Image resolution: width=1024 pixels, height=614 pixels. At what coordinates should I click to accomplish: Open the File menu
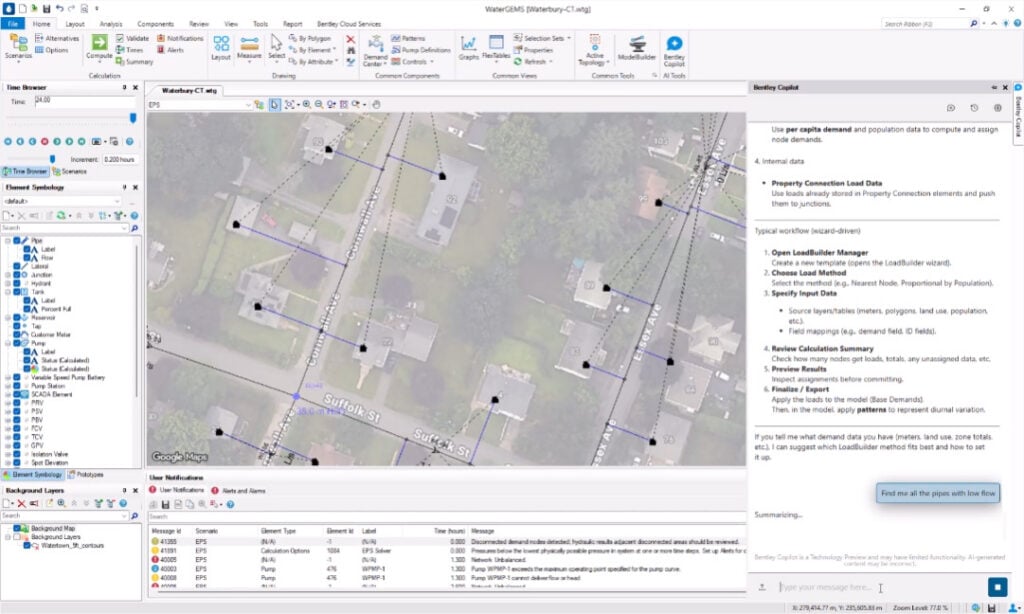[x=12, y=24]
